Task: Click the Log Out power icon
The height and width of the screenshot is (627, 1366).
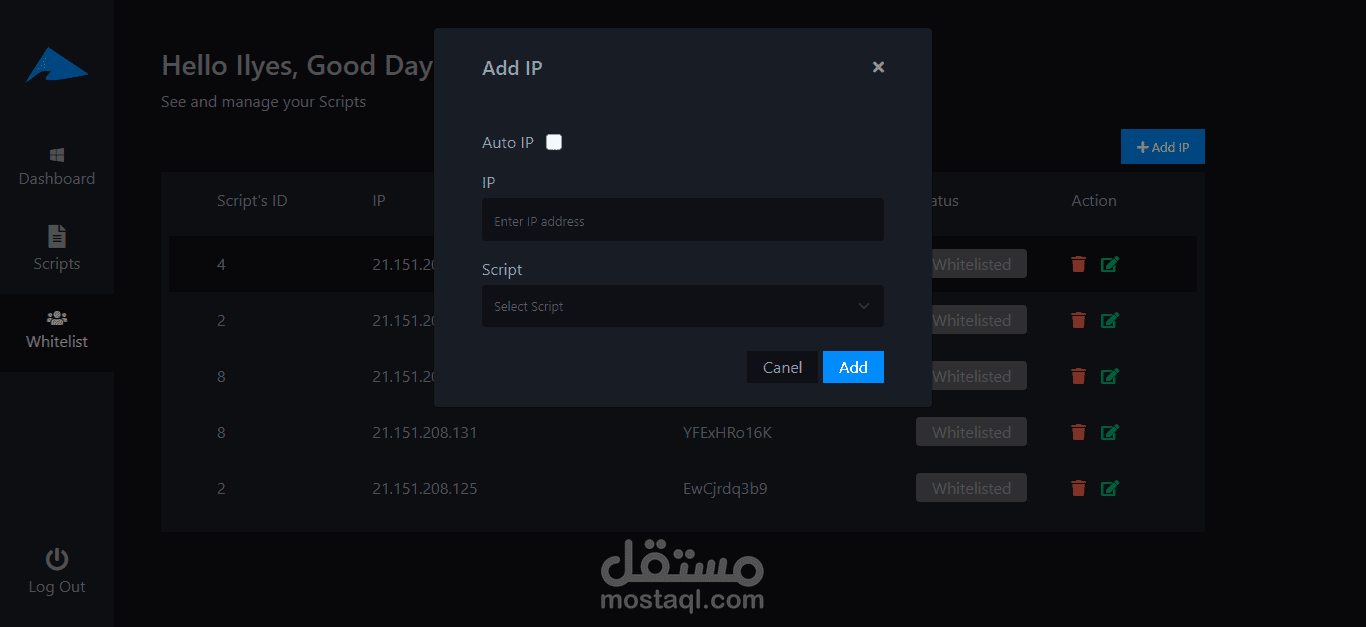Action: (x=57, y=559)
